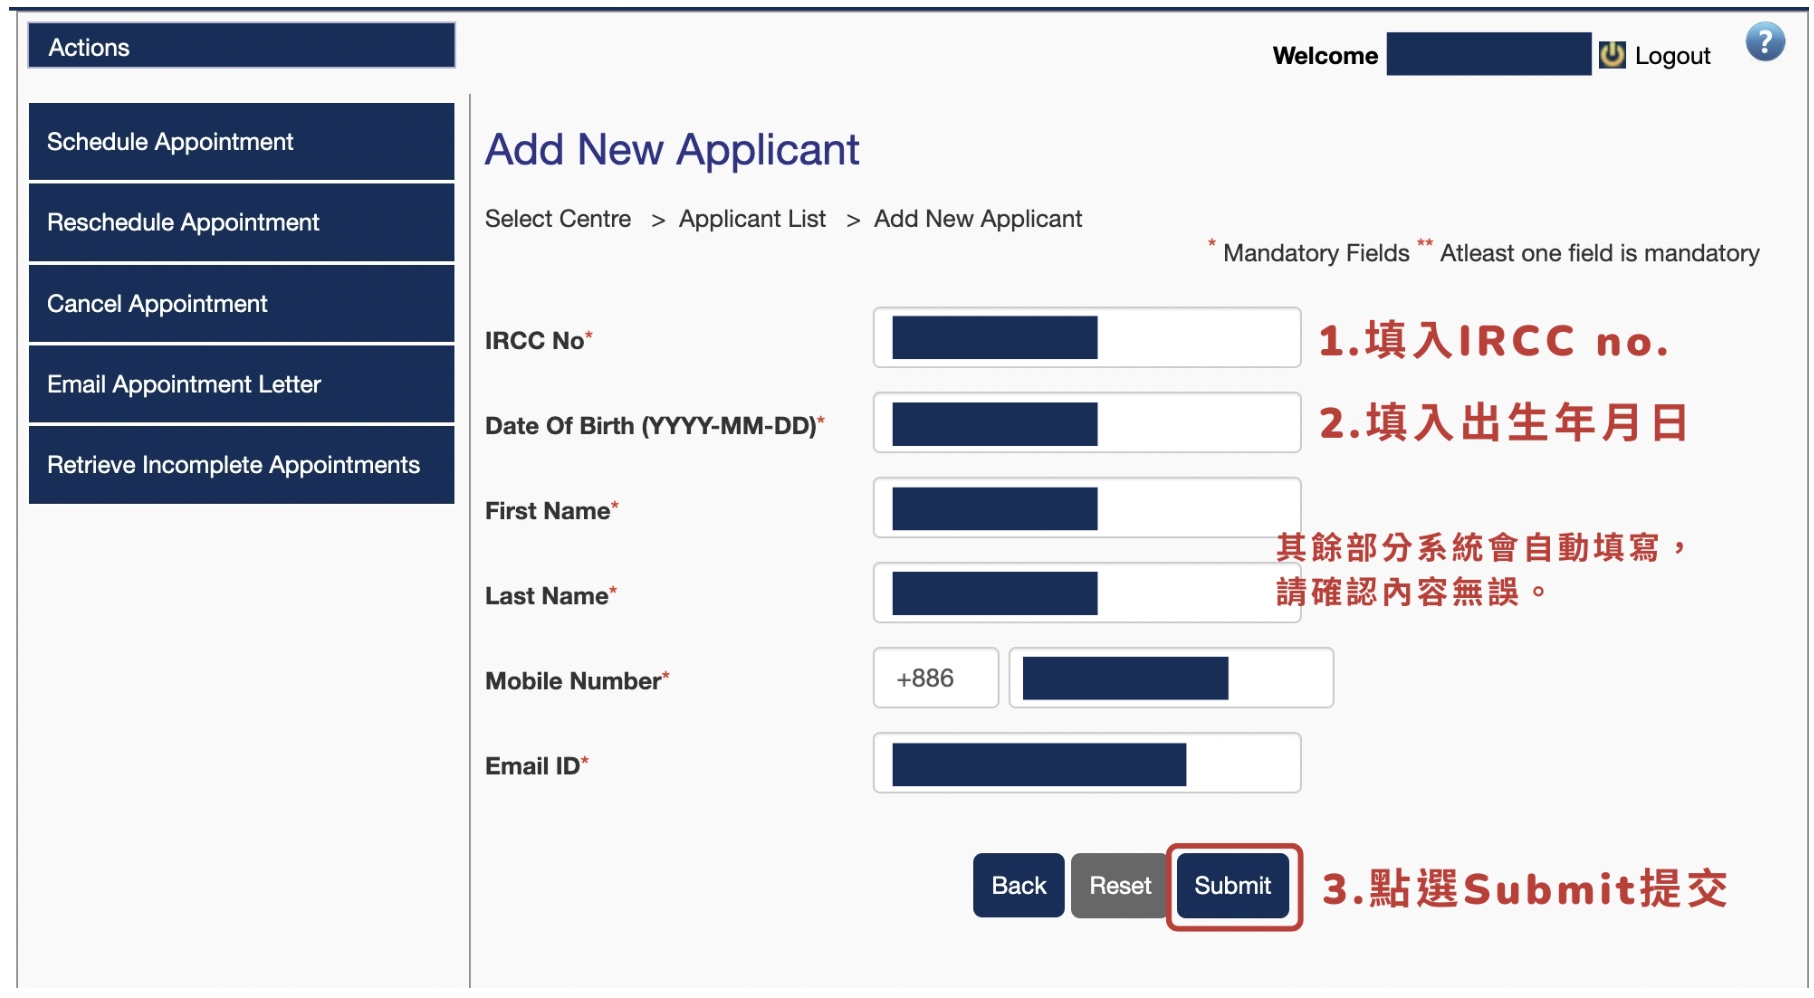Image resolution: width=1814 pixels, height=998 pixels.
Task: Open Cancel Appointment option
Action: pos(241,304)
